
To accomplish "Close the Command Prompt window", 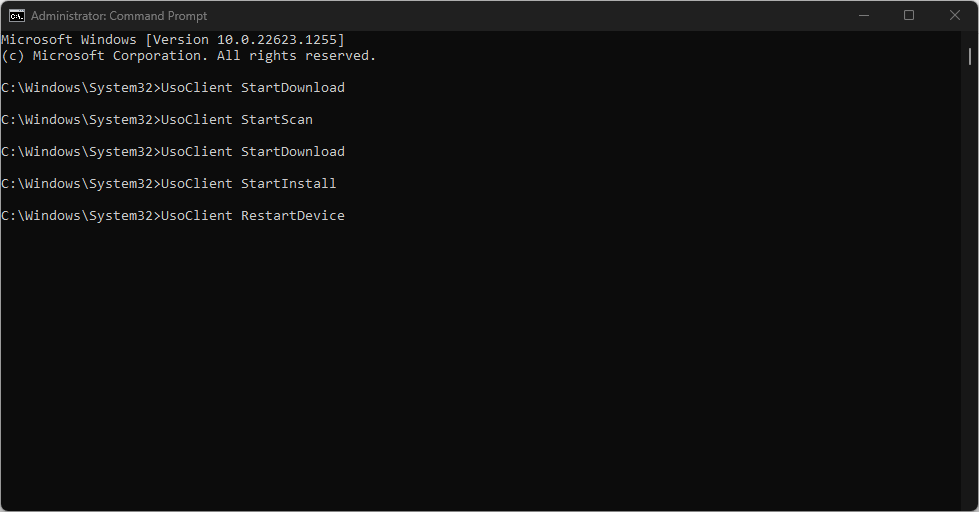I will click(955, 15).
